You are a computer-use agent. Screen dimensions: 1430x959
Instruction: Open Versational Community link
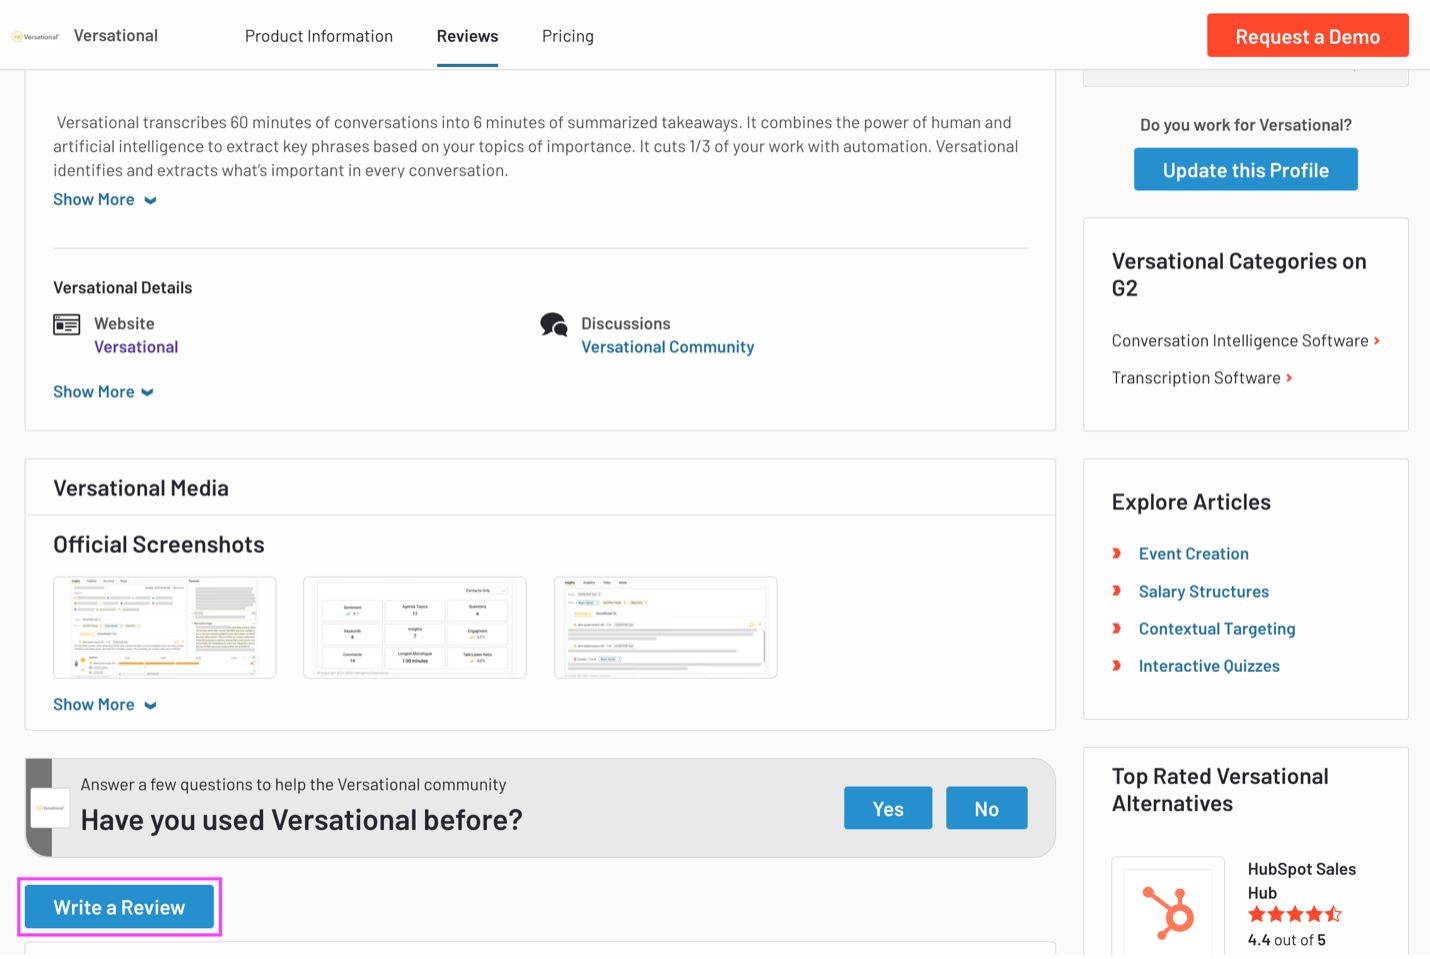(668, 347)
